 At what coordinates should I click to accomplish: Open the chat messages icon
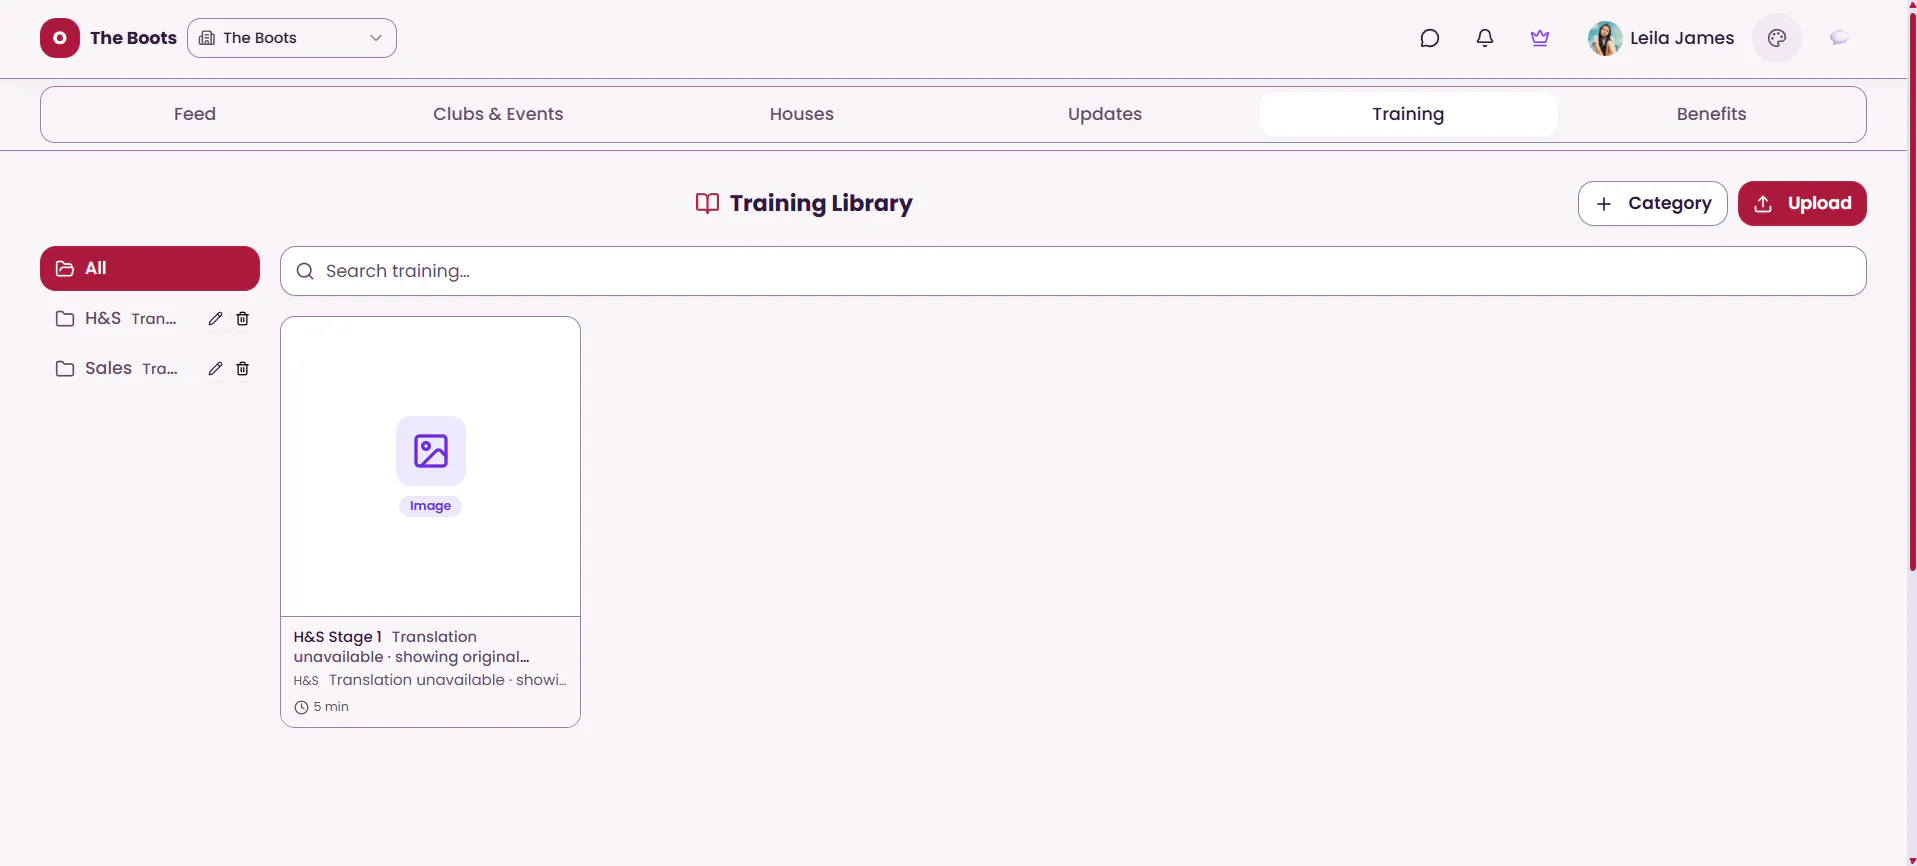(x=1429, y=38)
